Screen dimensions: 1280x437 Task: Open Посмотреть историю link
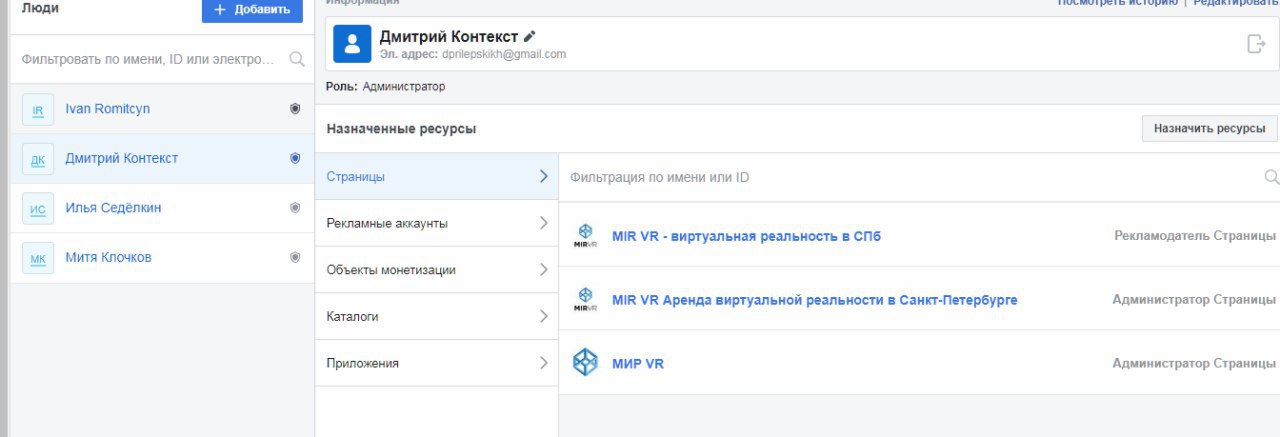coord(1118,3)
